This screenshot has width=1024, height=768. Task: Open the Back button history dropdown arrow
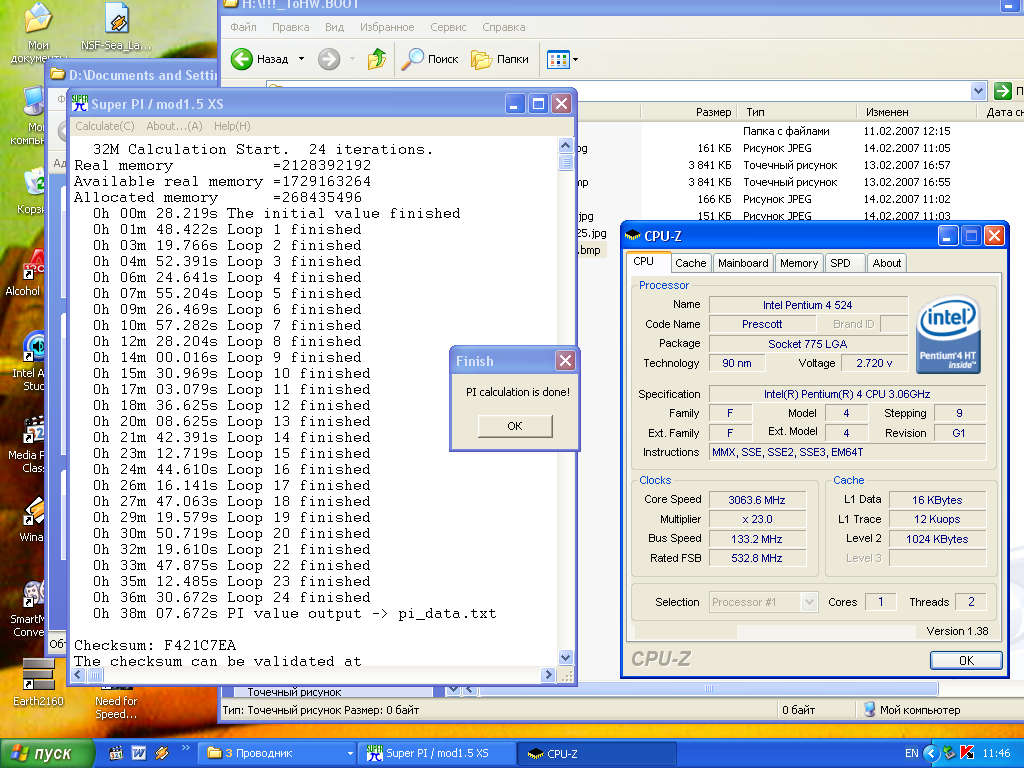(301, 59)
